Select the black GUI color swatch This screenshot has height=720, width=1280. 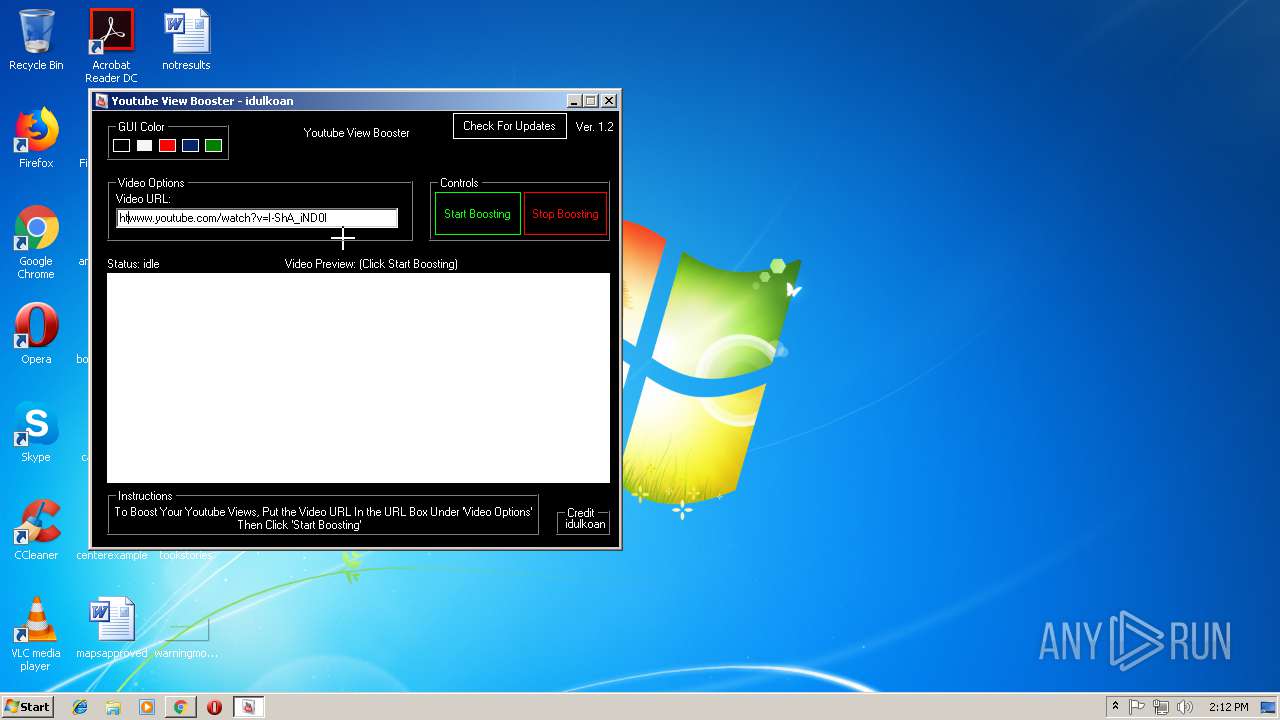[121, 146]
